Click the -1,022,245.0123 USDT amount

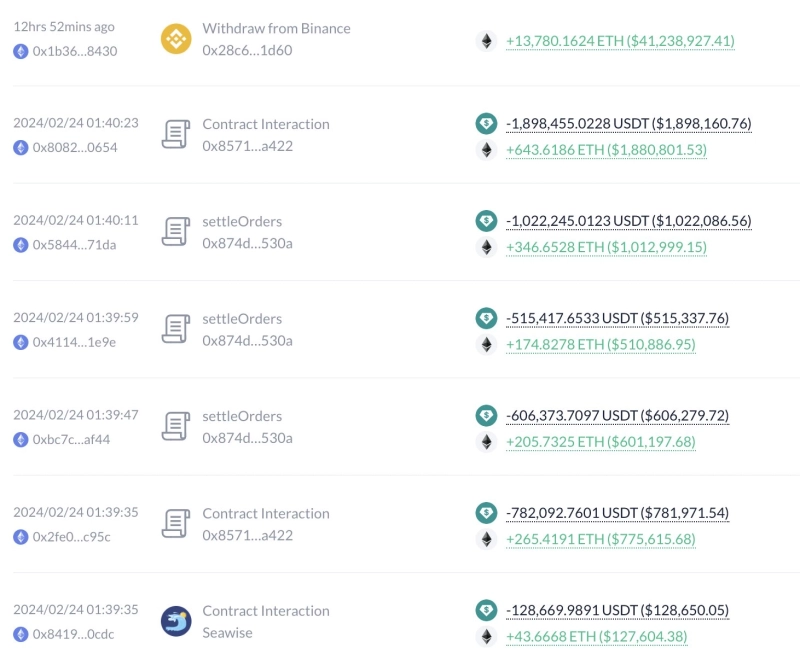(x=628, y=221)
